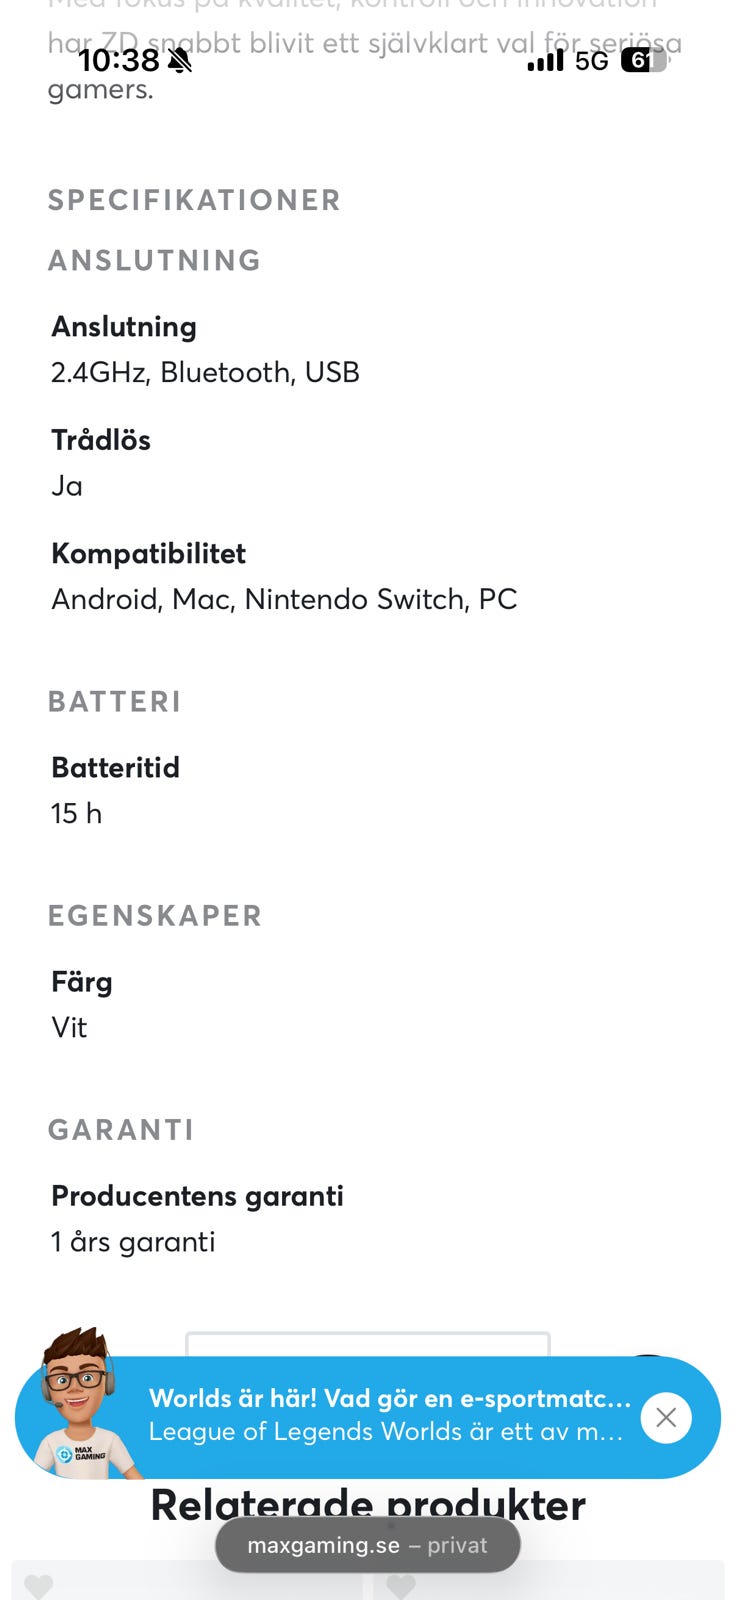
Task: Tap the GARANTI section header
Action: pos(121,1130)
